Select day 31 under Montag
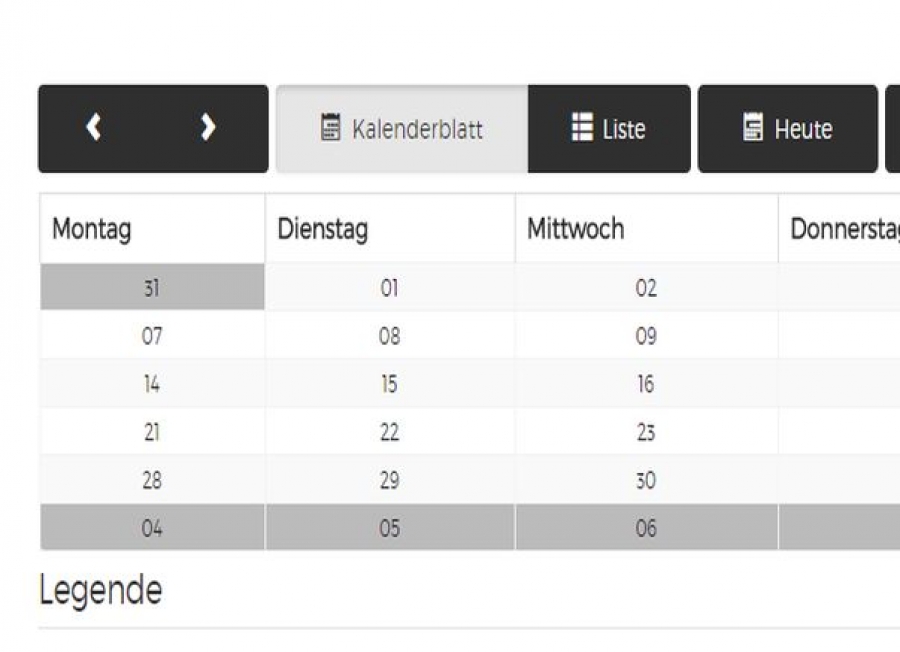 [x=152, y=288]
